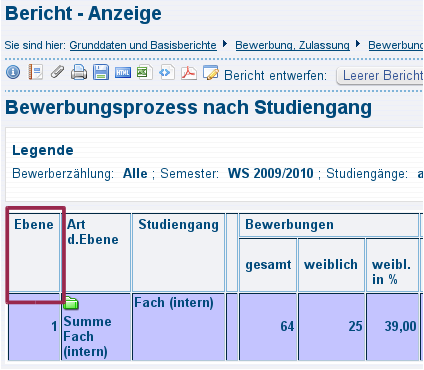The height and width of the screenshot is (370, 424).
Task: Follow Grunddaten und Basisberichte breadcrumb link
Action: tap(143, 45)
